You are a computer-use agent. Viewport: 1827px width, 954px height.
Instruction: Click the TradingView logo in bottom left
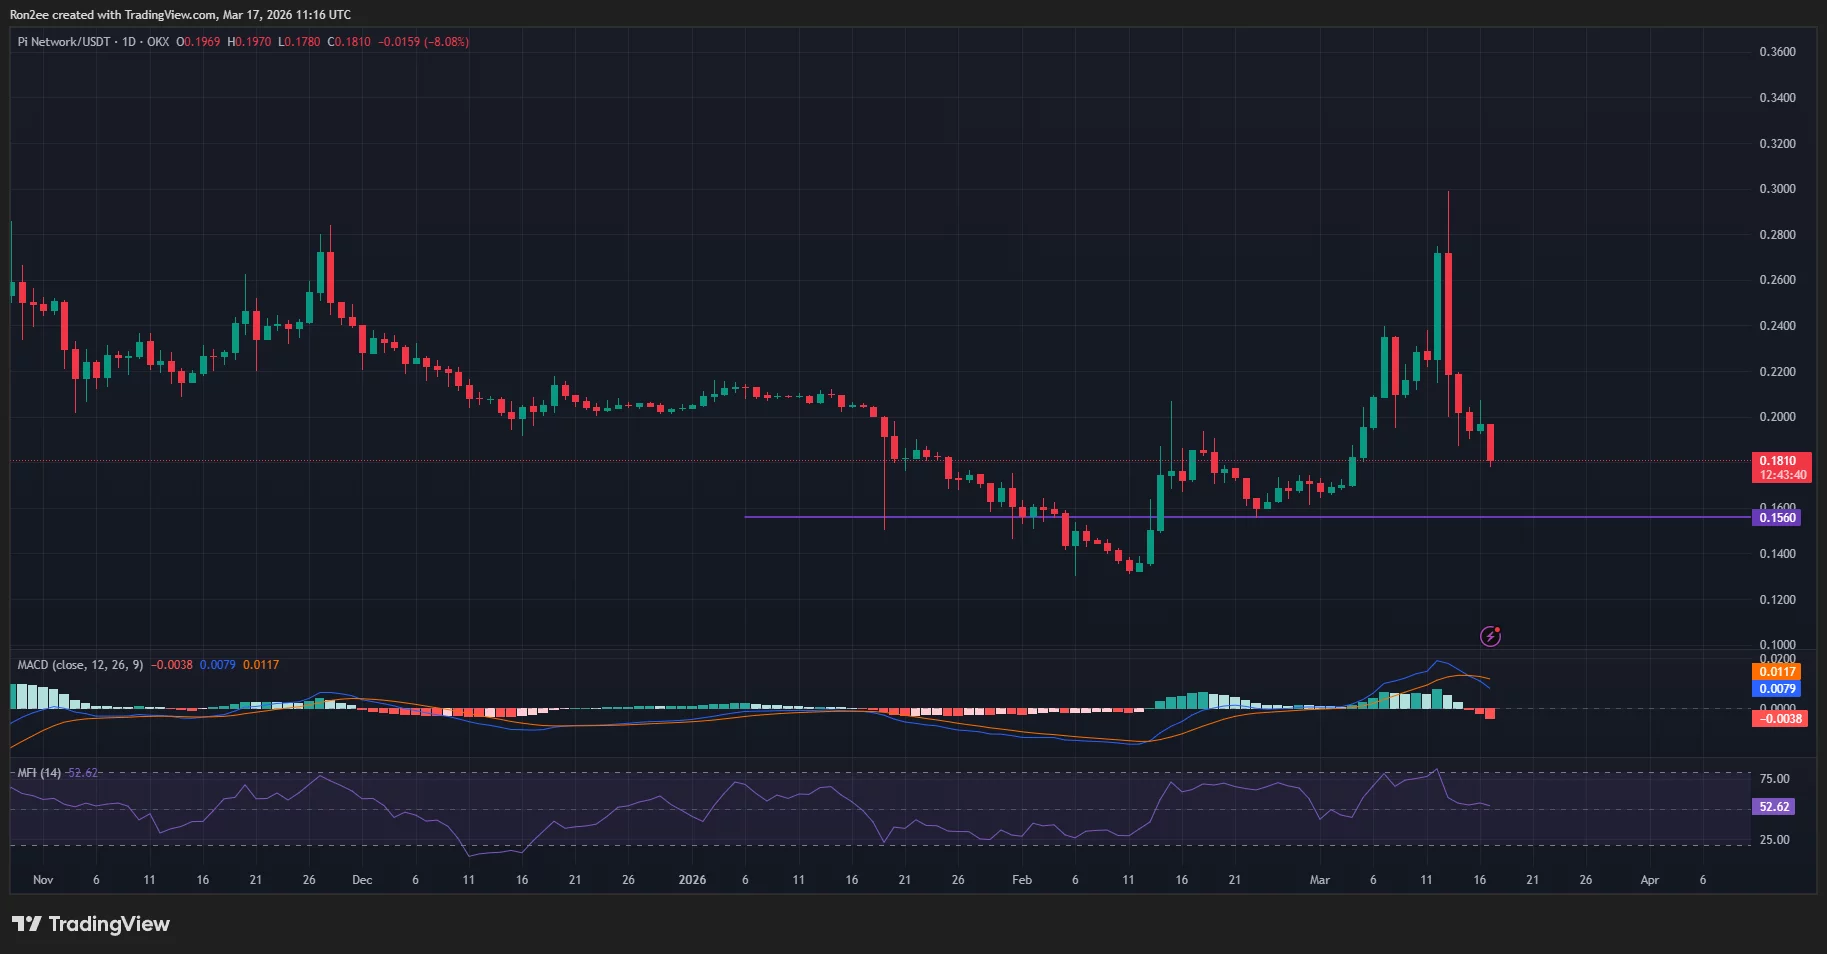click(x=90, y=924)
